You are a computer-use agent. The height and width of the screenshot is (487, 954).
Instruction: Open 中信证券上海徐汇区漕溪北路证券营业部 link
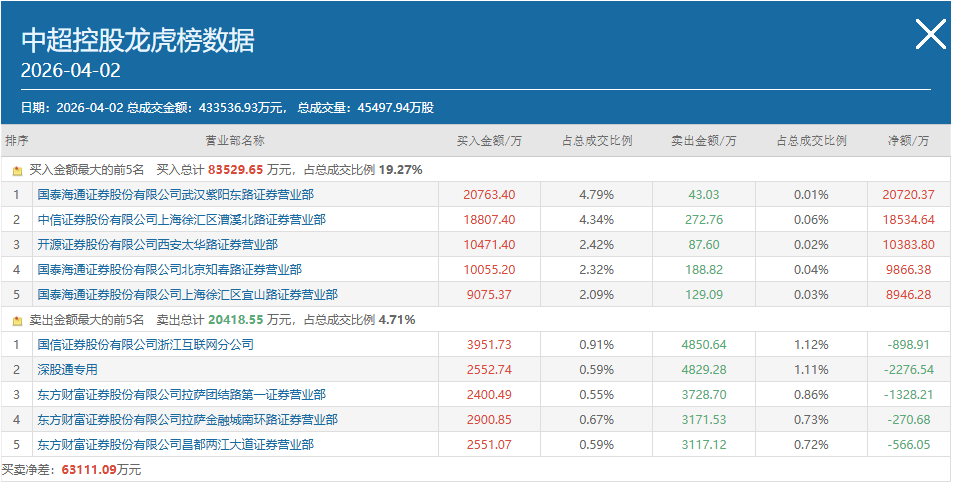[181, 220]
